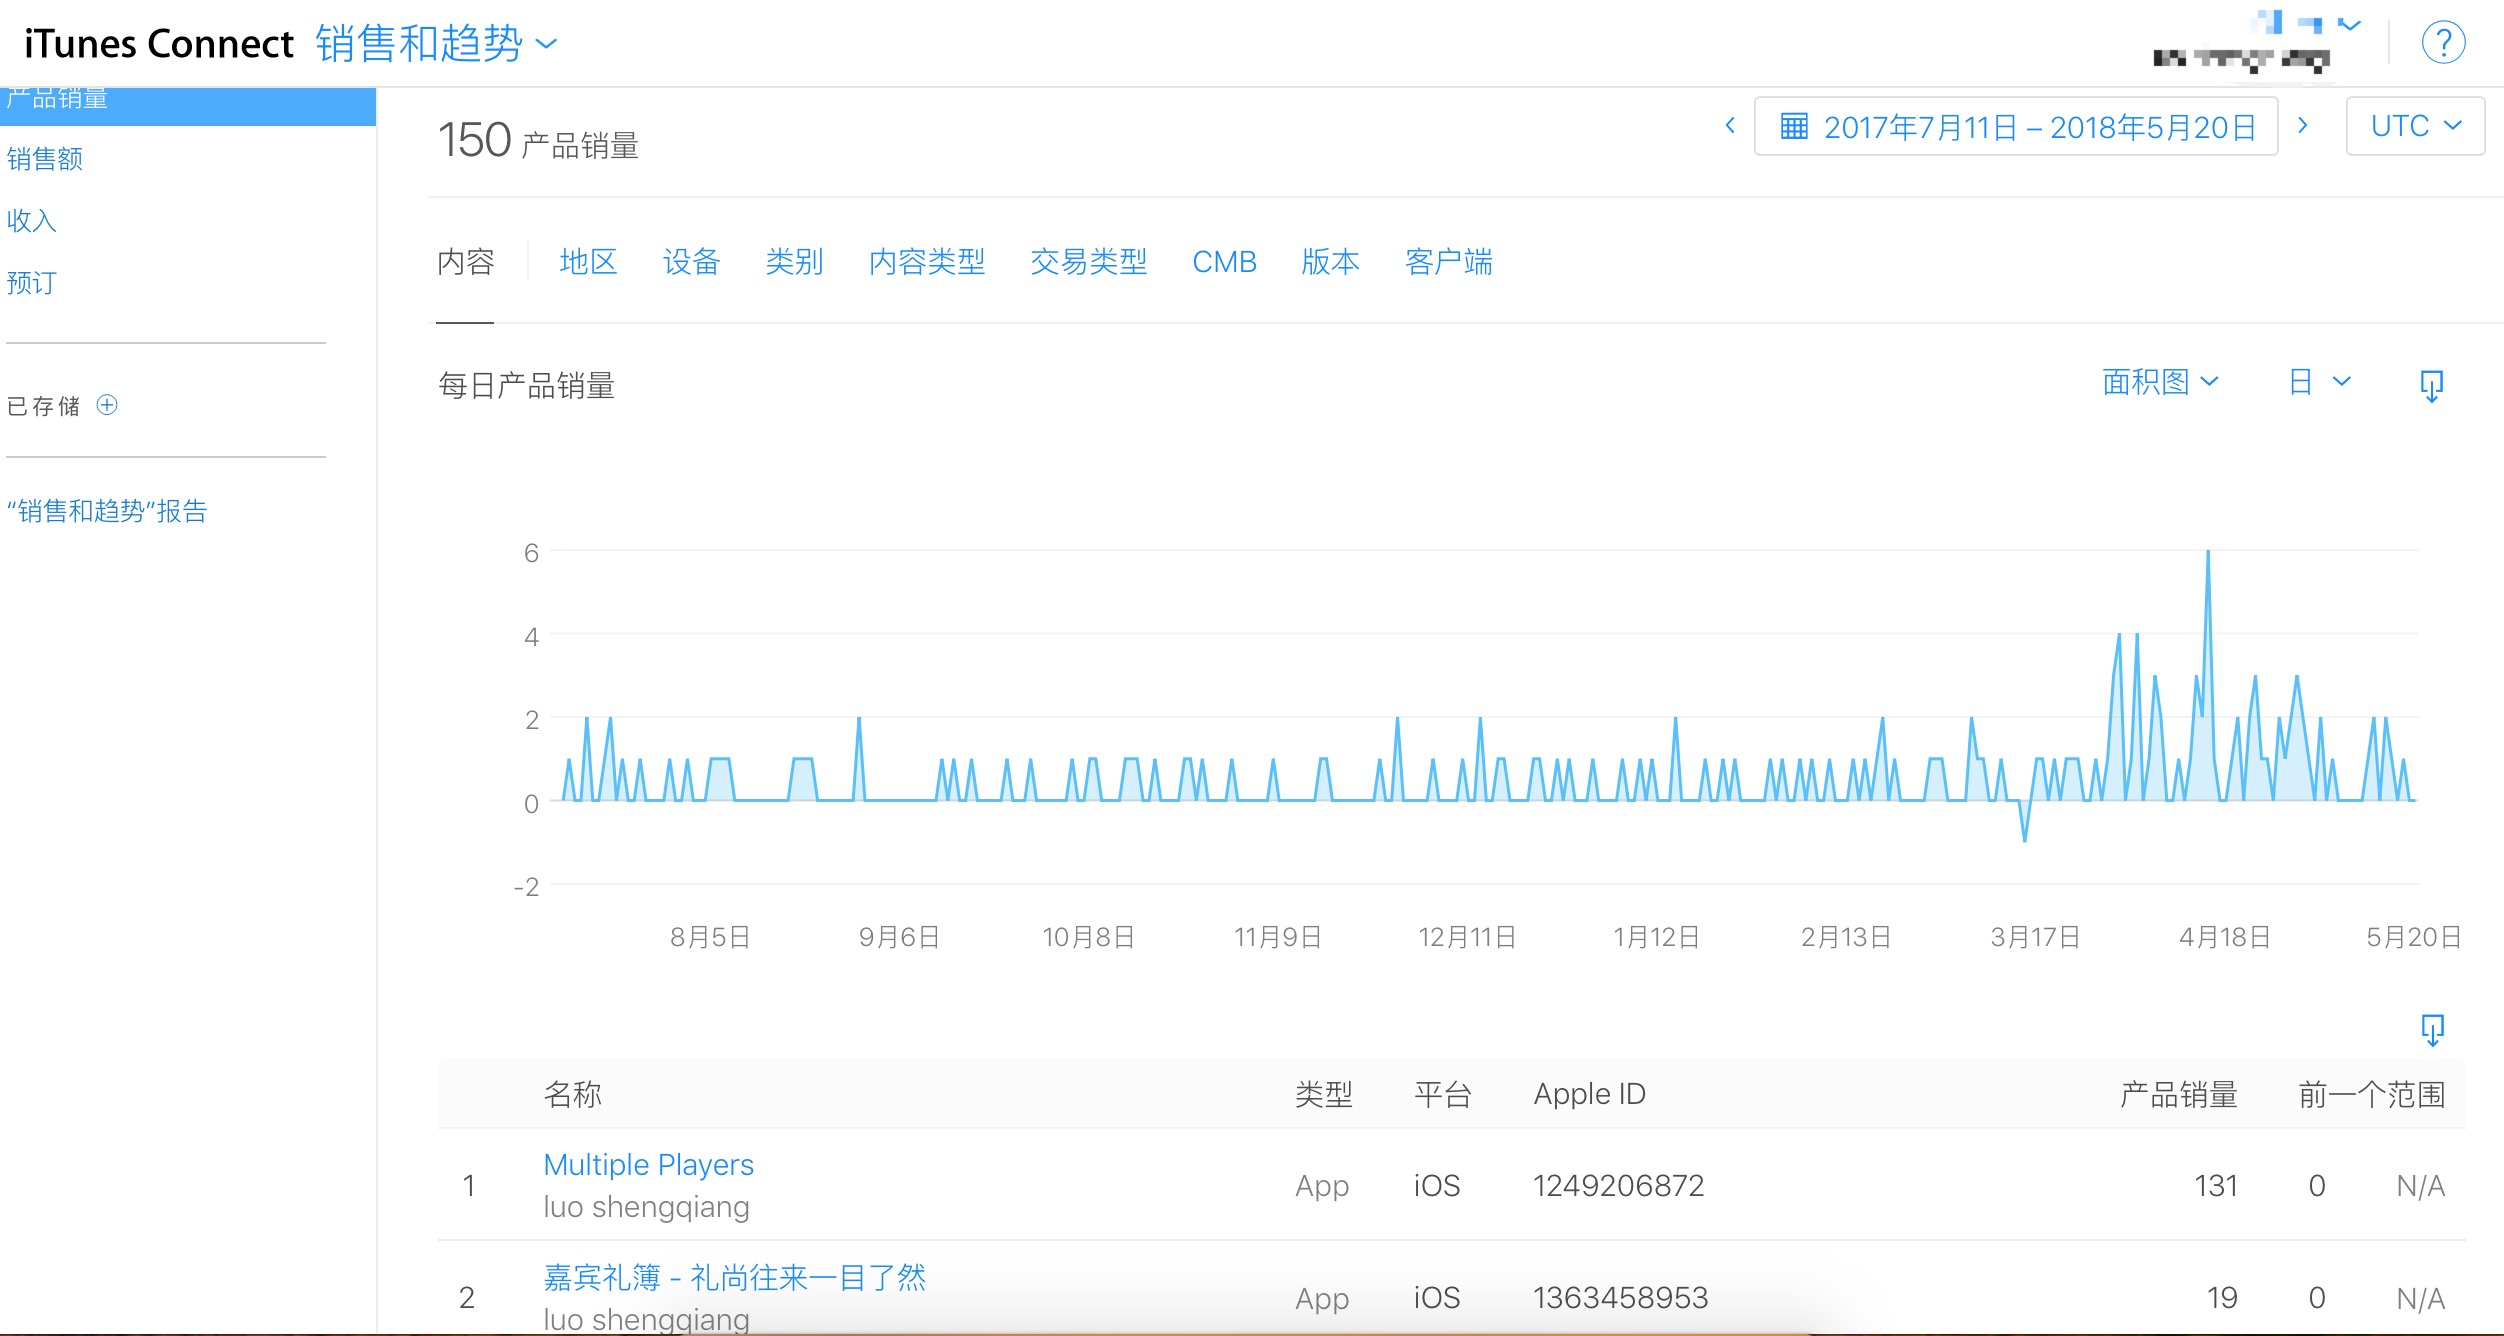Select the CMB tab
Image resolution: width=2504 pixels, height=1336 pixels.
[1225, 262]
